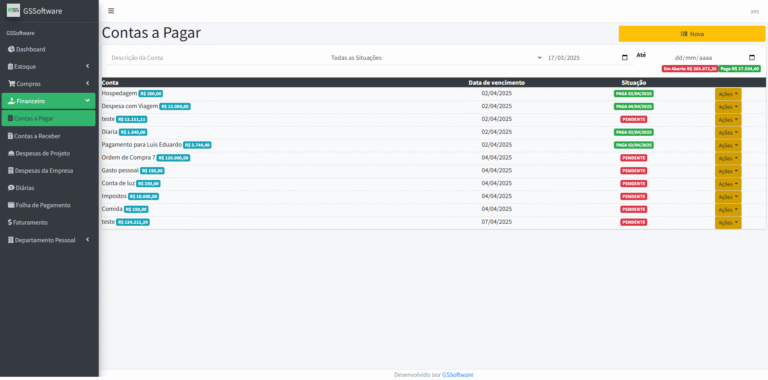Click the GSSoftware brand name
768x380 pixels.
pyautogui.click(x=43, y=11)
